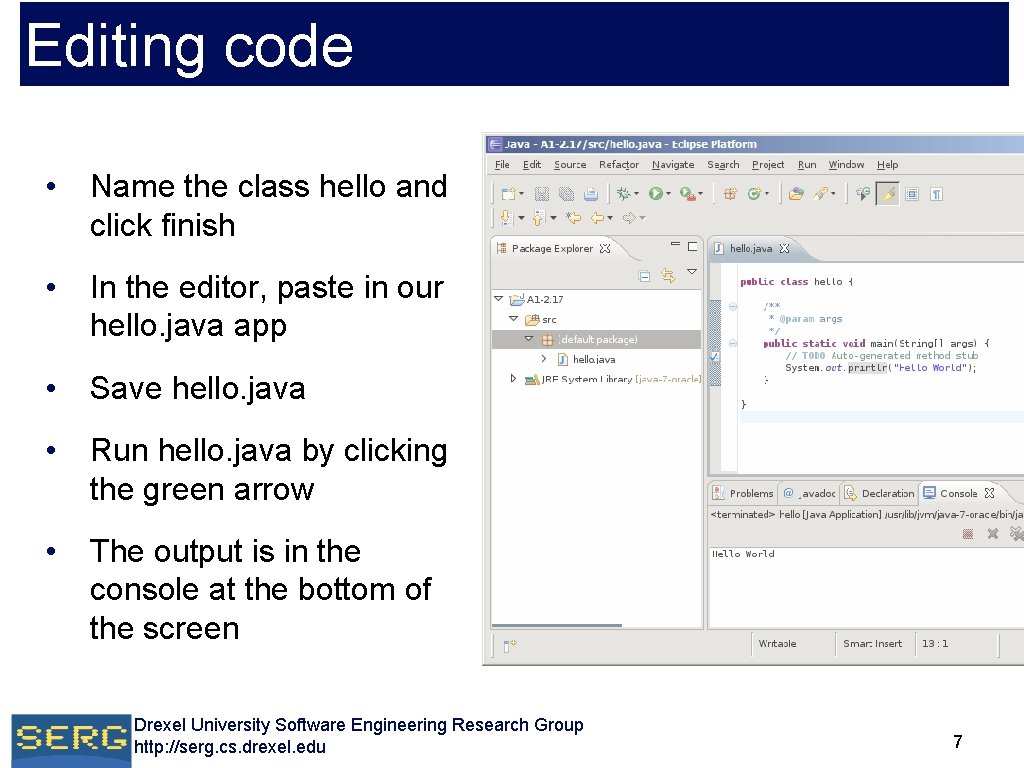Open the New wizard dropdown arrow

click(521, 194)
